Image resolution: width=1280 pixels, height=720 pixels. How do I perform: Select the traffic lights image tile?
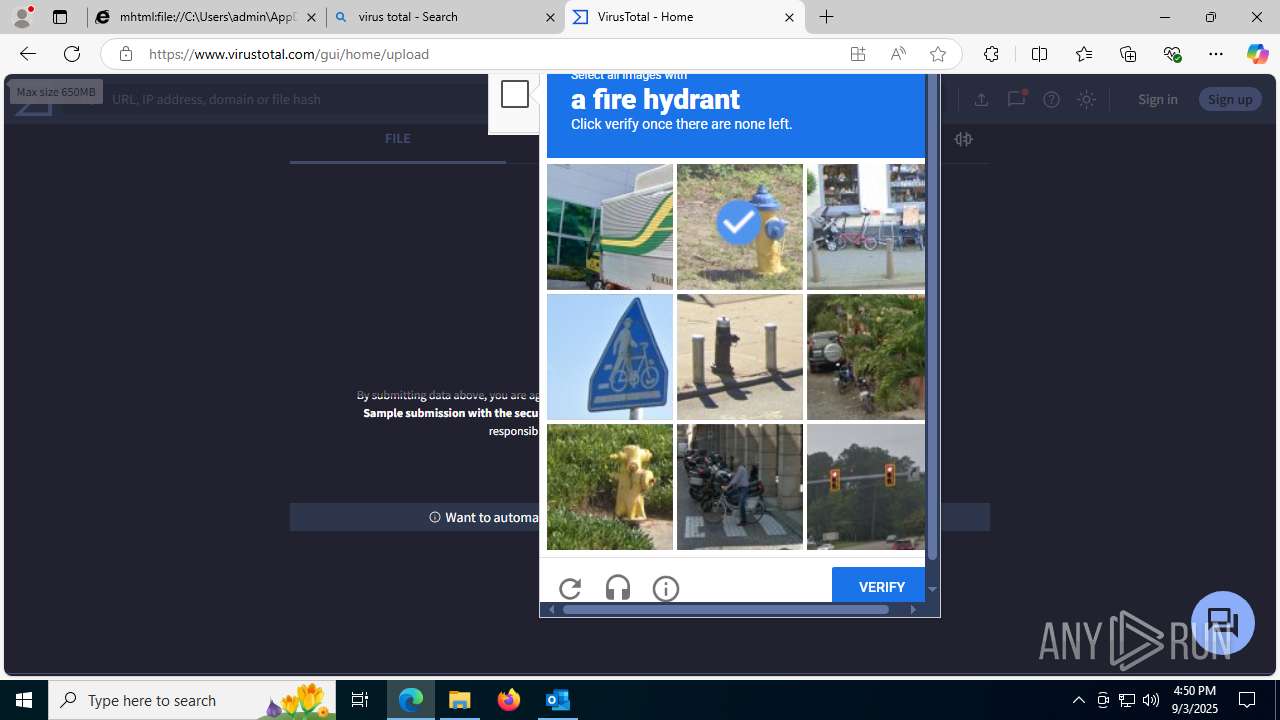tap(866, 487)
